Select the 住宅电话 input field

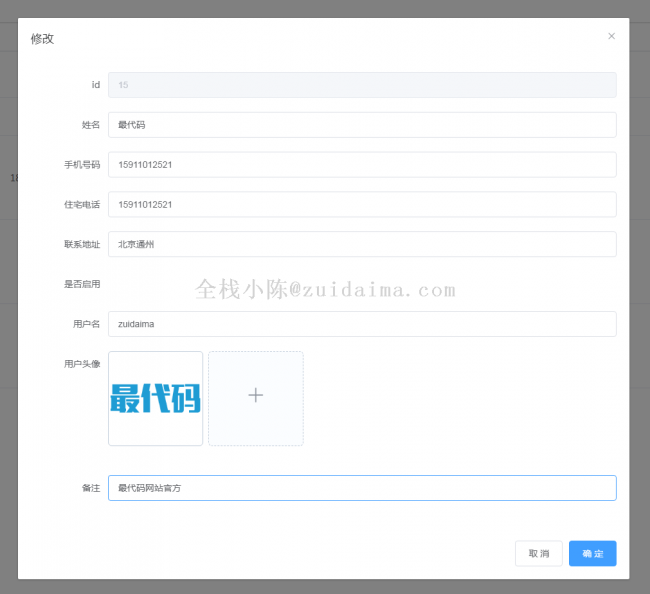(361, 205)
